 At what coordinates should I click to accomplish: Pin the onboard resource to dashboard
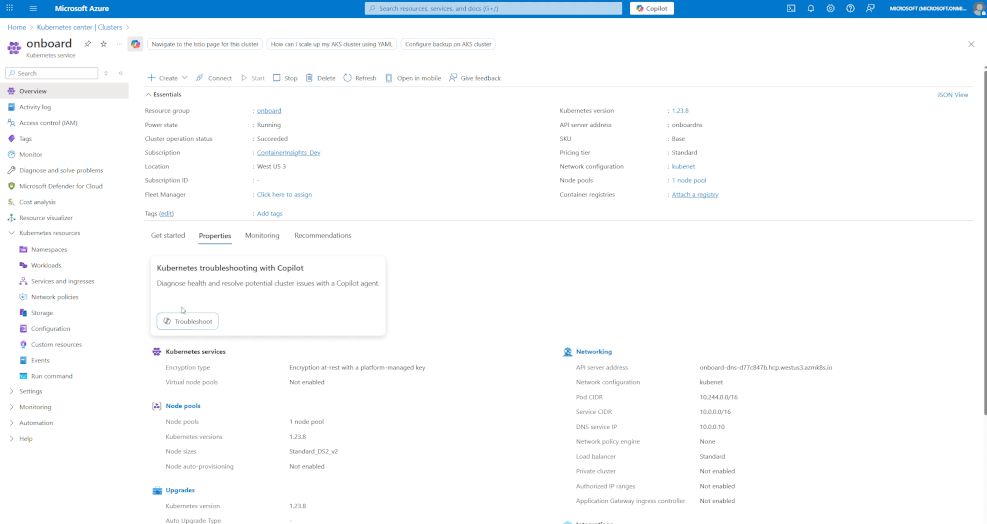[87, 44]
